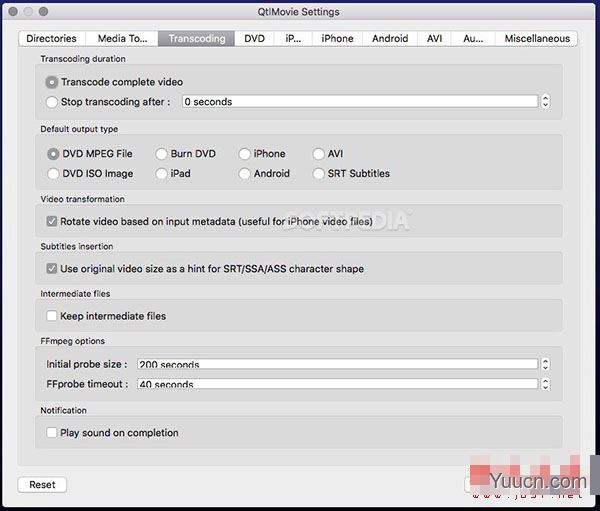Select the Transcoding tab

click(197, 39)
